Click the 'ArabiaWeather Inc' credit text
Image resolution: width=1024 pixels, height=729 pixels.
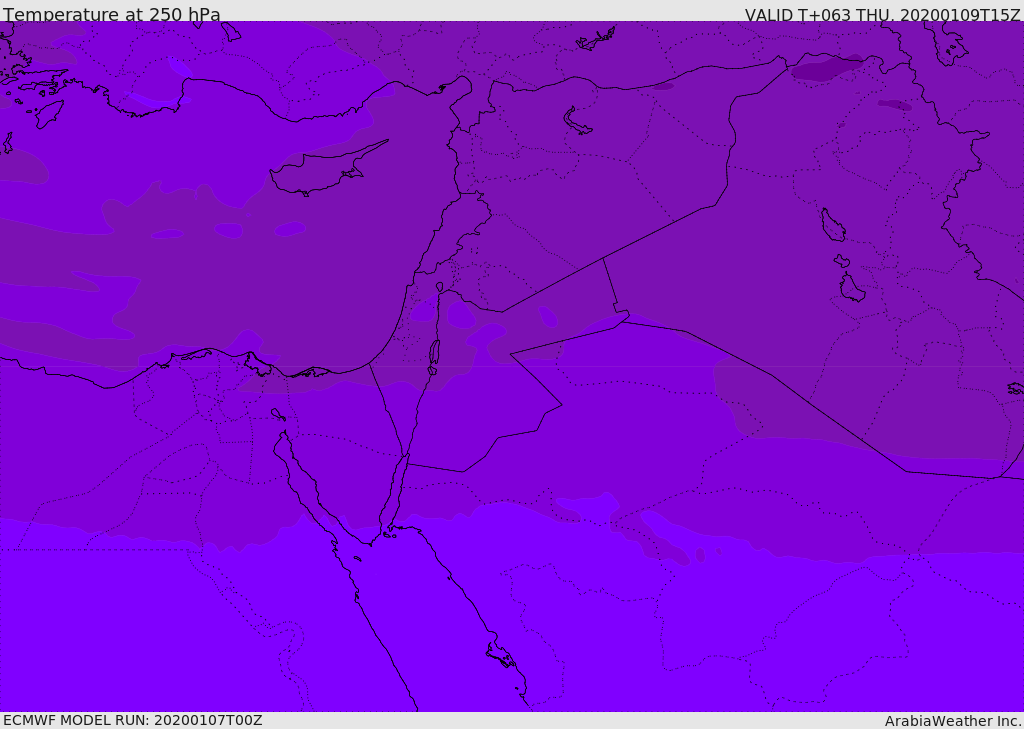[952, 721]
